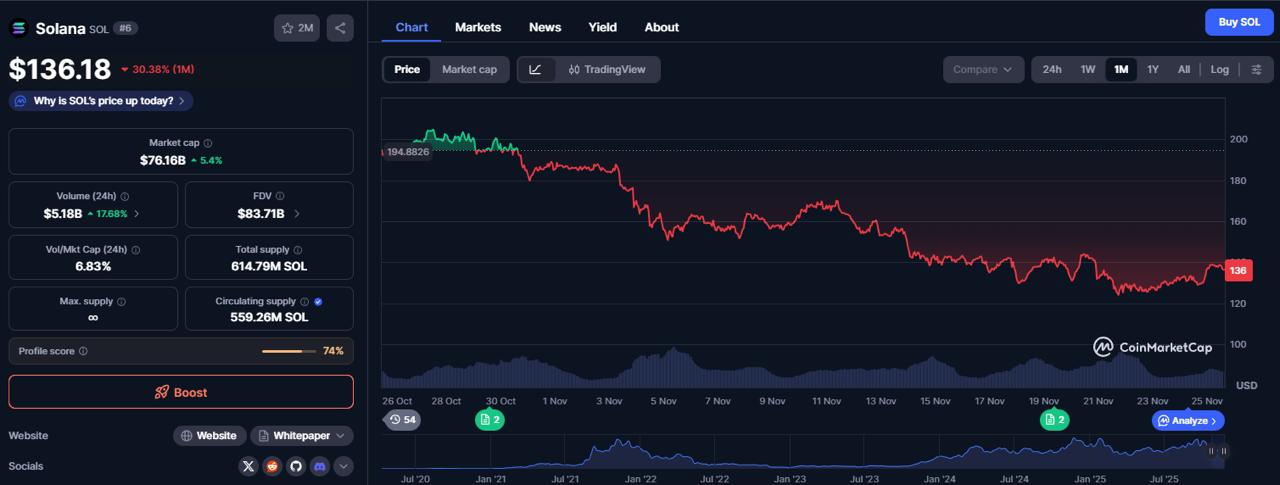Click the 194.8826 opening price label
Viewport: 1280px width, 485px height.
pyautogui.click(x=406, y=151)
